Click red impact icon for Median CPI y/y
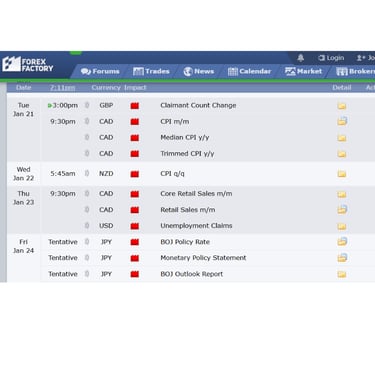375x366 pixels. point(135,138)
